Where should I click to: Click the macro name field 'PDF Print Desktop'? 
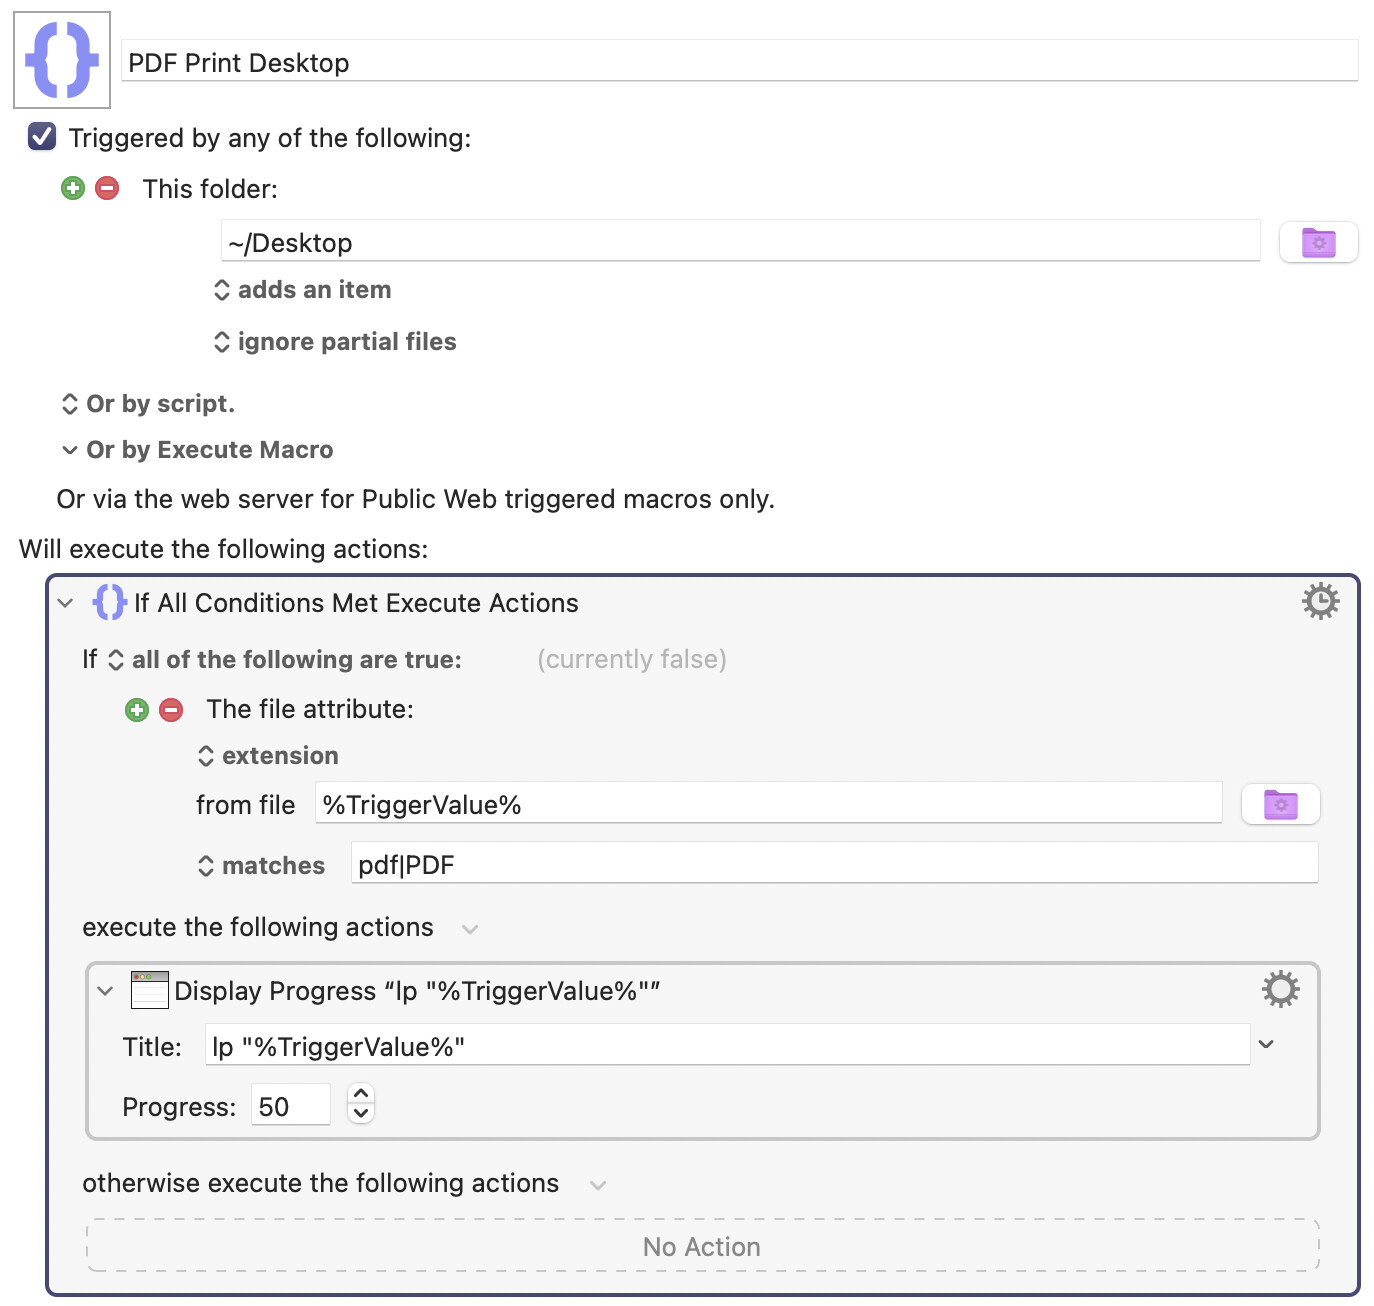pyautogui.click(x=738, y=62)
